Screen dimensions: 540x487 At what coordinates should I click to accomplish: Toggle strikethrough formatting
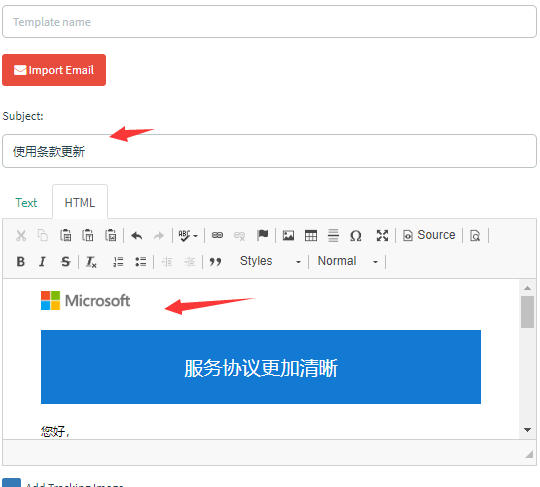(x=65, y=262)
